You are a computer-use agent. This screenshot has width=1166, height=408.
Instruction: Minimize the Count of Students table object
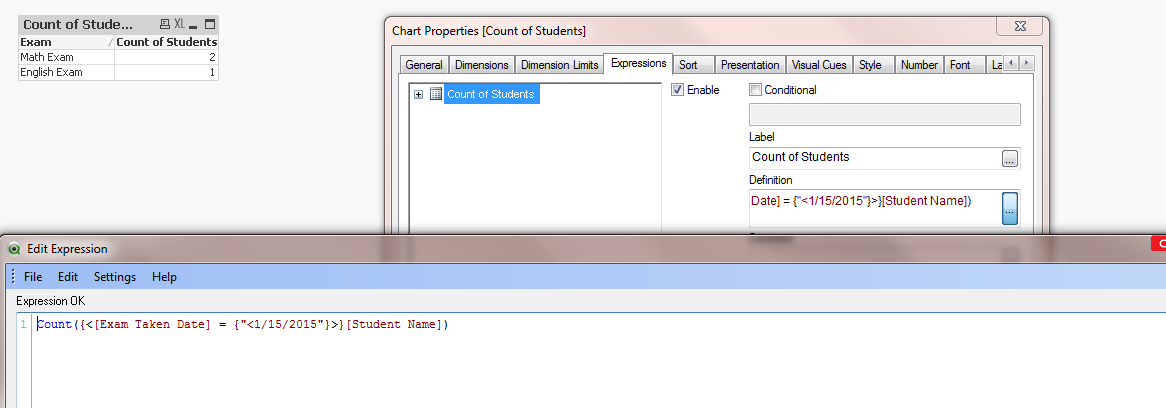(x=194, y=24)
